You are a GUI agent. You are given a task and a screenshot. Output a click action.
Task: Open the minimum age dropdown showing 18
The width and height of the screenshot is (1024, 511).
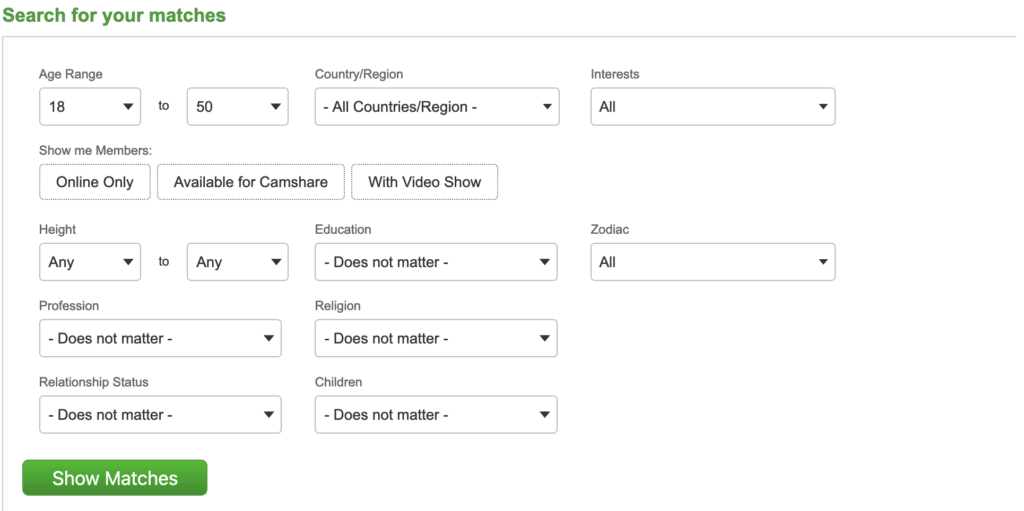click(x=90, y=107)
